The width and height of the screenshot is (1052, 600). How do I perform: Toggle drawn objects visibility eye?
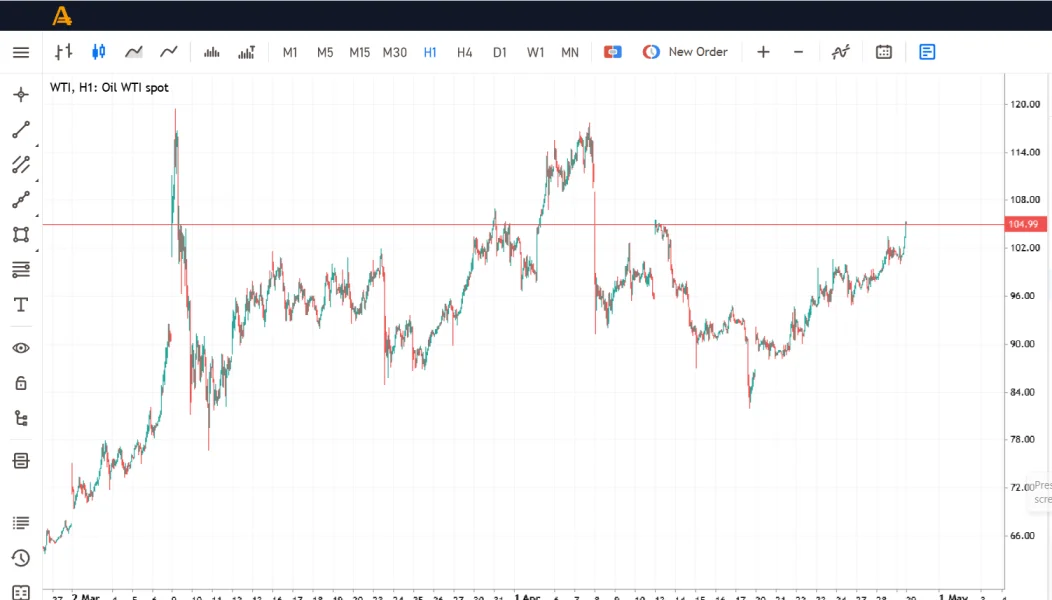(x=21, y=348)
